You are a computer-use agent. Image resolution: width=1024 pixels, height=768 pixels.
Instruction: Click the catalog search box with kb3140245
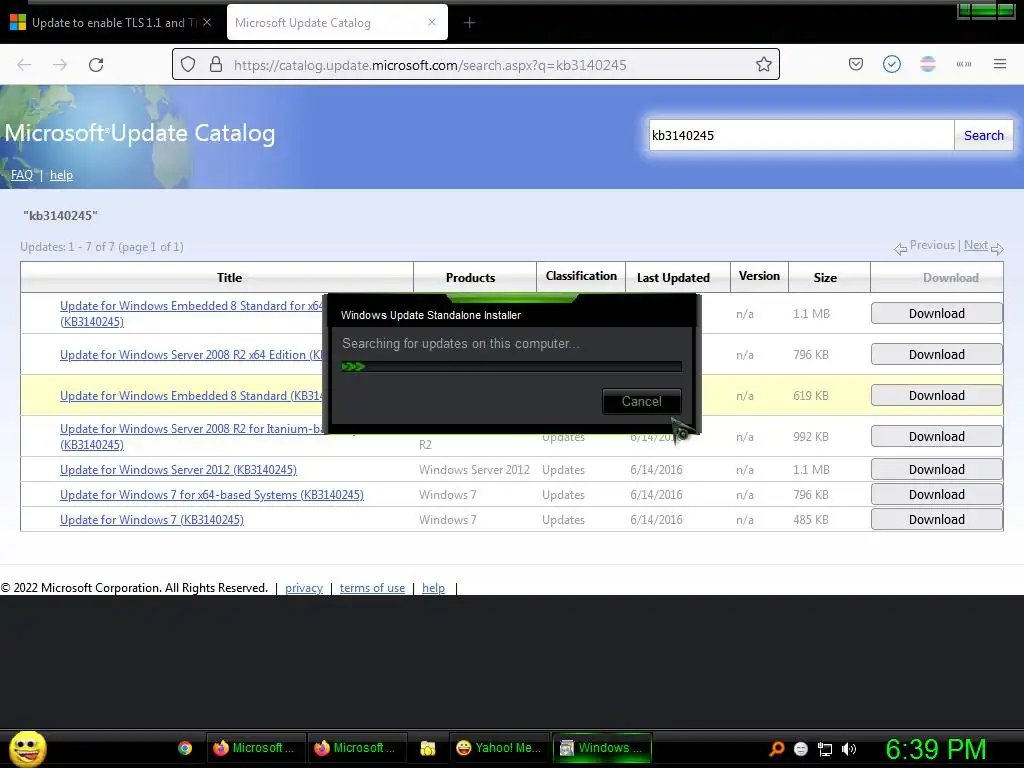(x=801, y=135)
